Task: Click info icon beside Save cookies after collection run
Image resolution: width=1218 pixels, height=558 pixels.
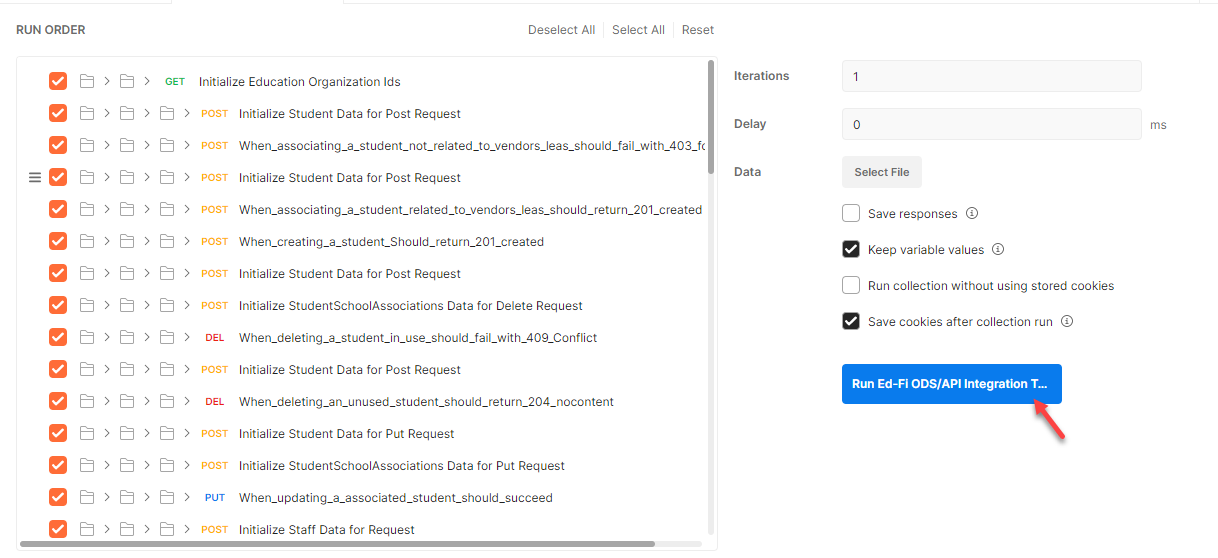Action: 1067,322
